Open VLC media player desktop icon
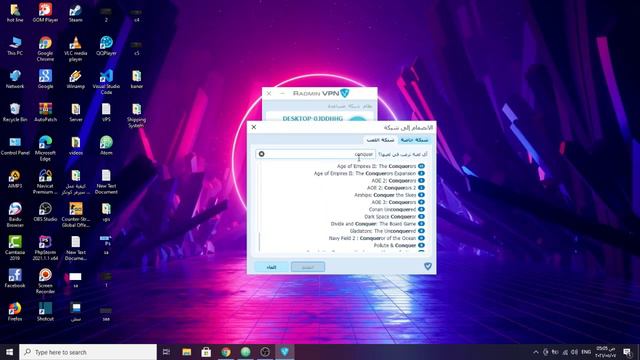640x360 pixels. point(76,49)
